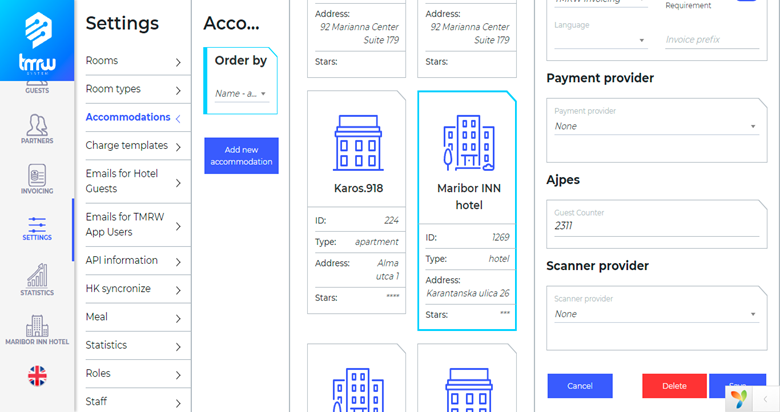780x412 pixels.
Task: Open the Statistics chart icon in sidebar
Action: (x=37, y=275)
